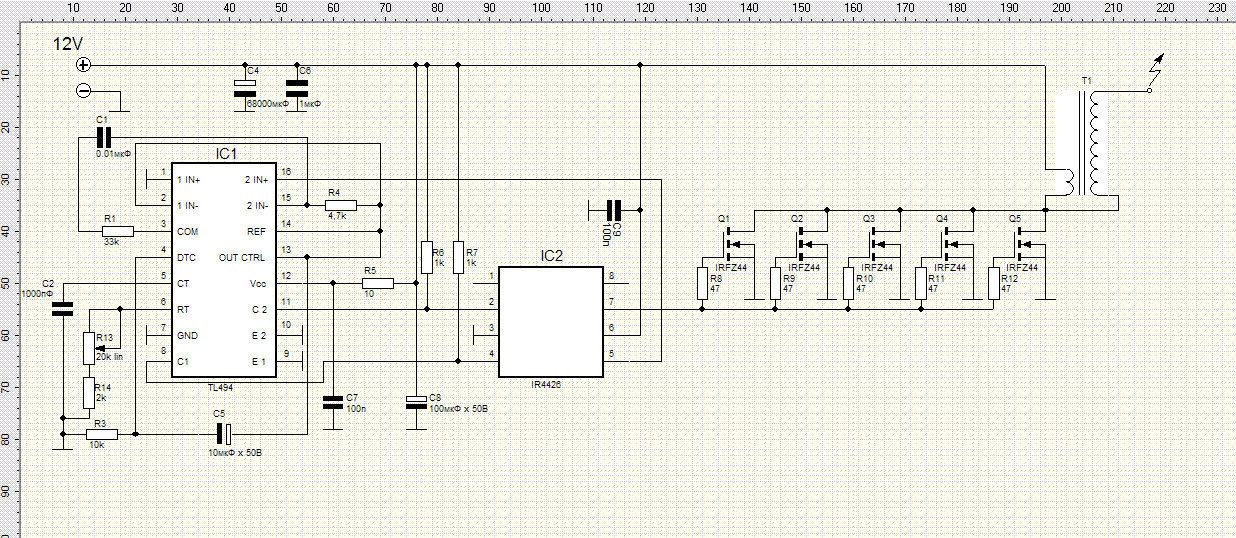Select the R8 47 ohm gate resistor

click(702, 284)
